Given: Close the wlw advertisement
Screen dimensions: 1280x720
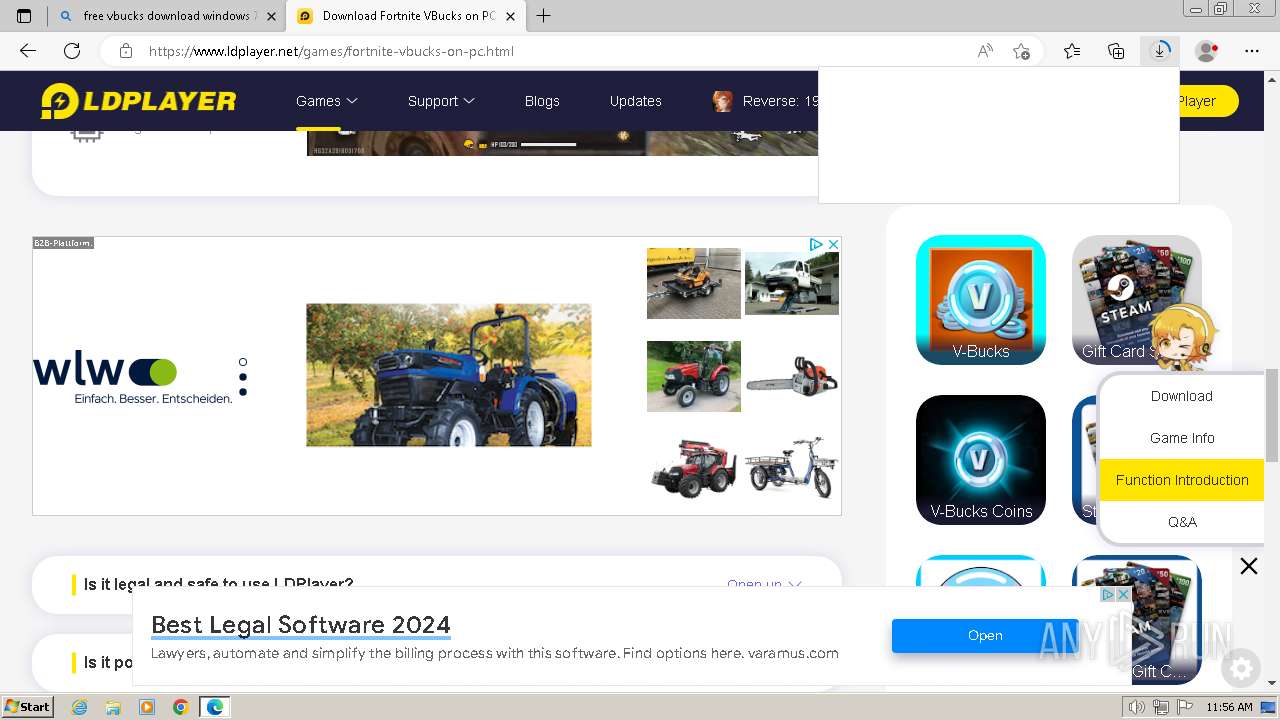Looking at the screenshot, I should click(x=833, y=244).
